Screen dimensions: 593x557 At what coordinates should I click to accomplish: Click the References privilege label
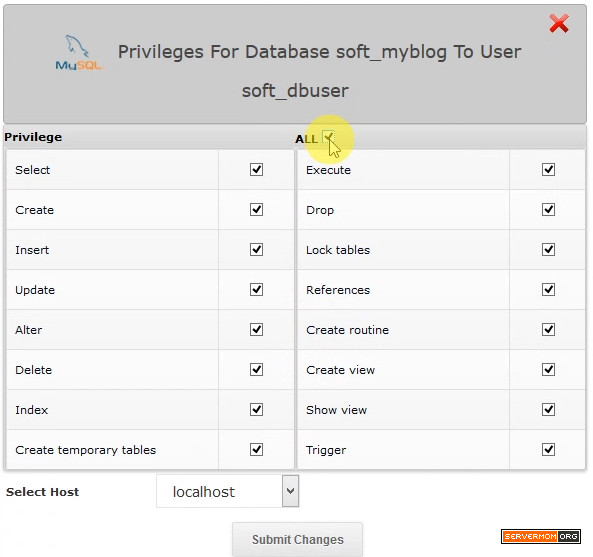[x=338, y=290]
